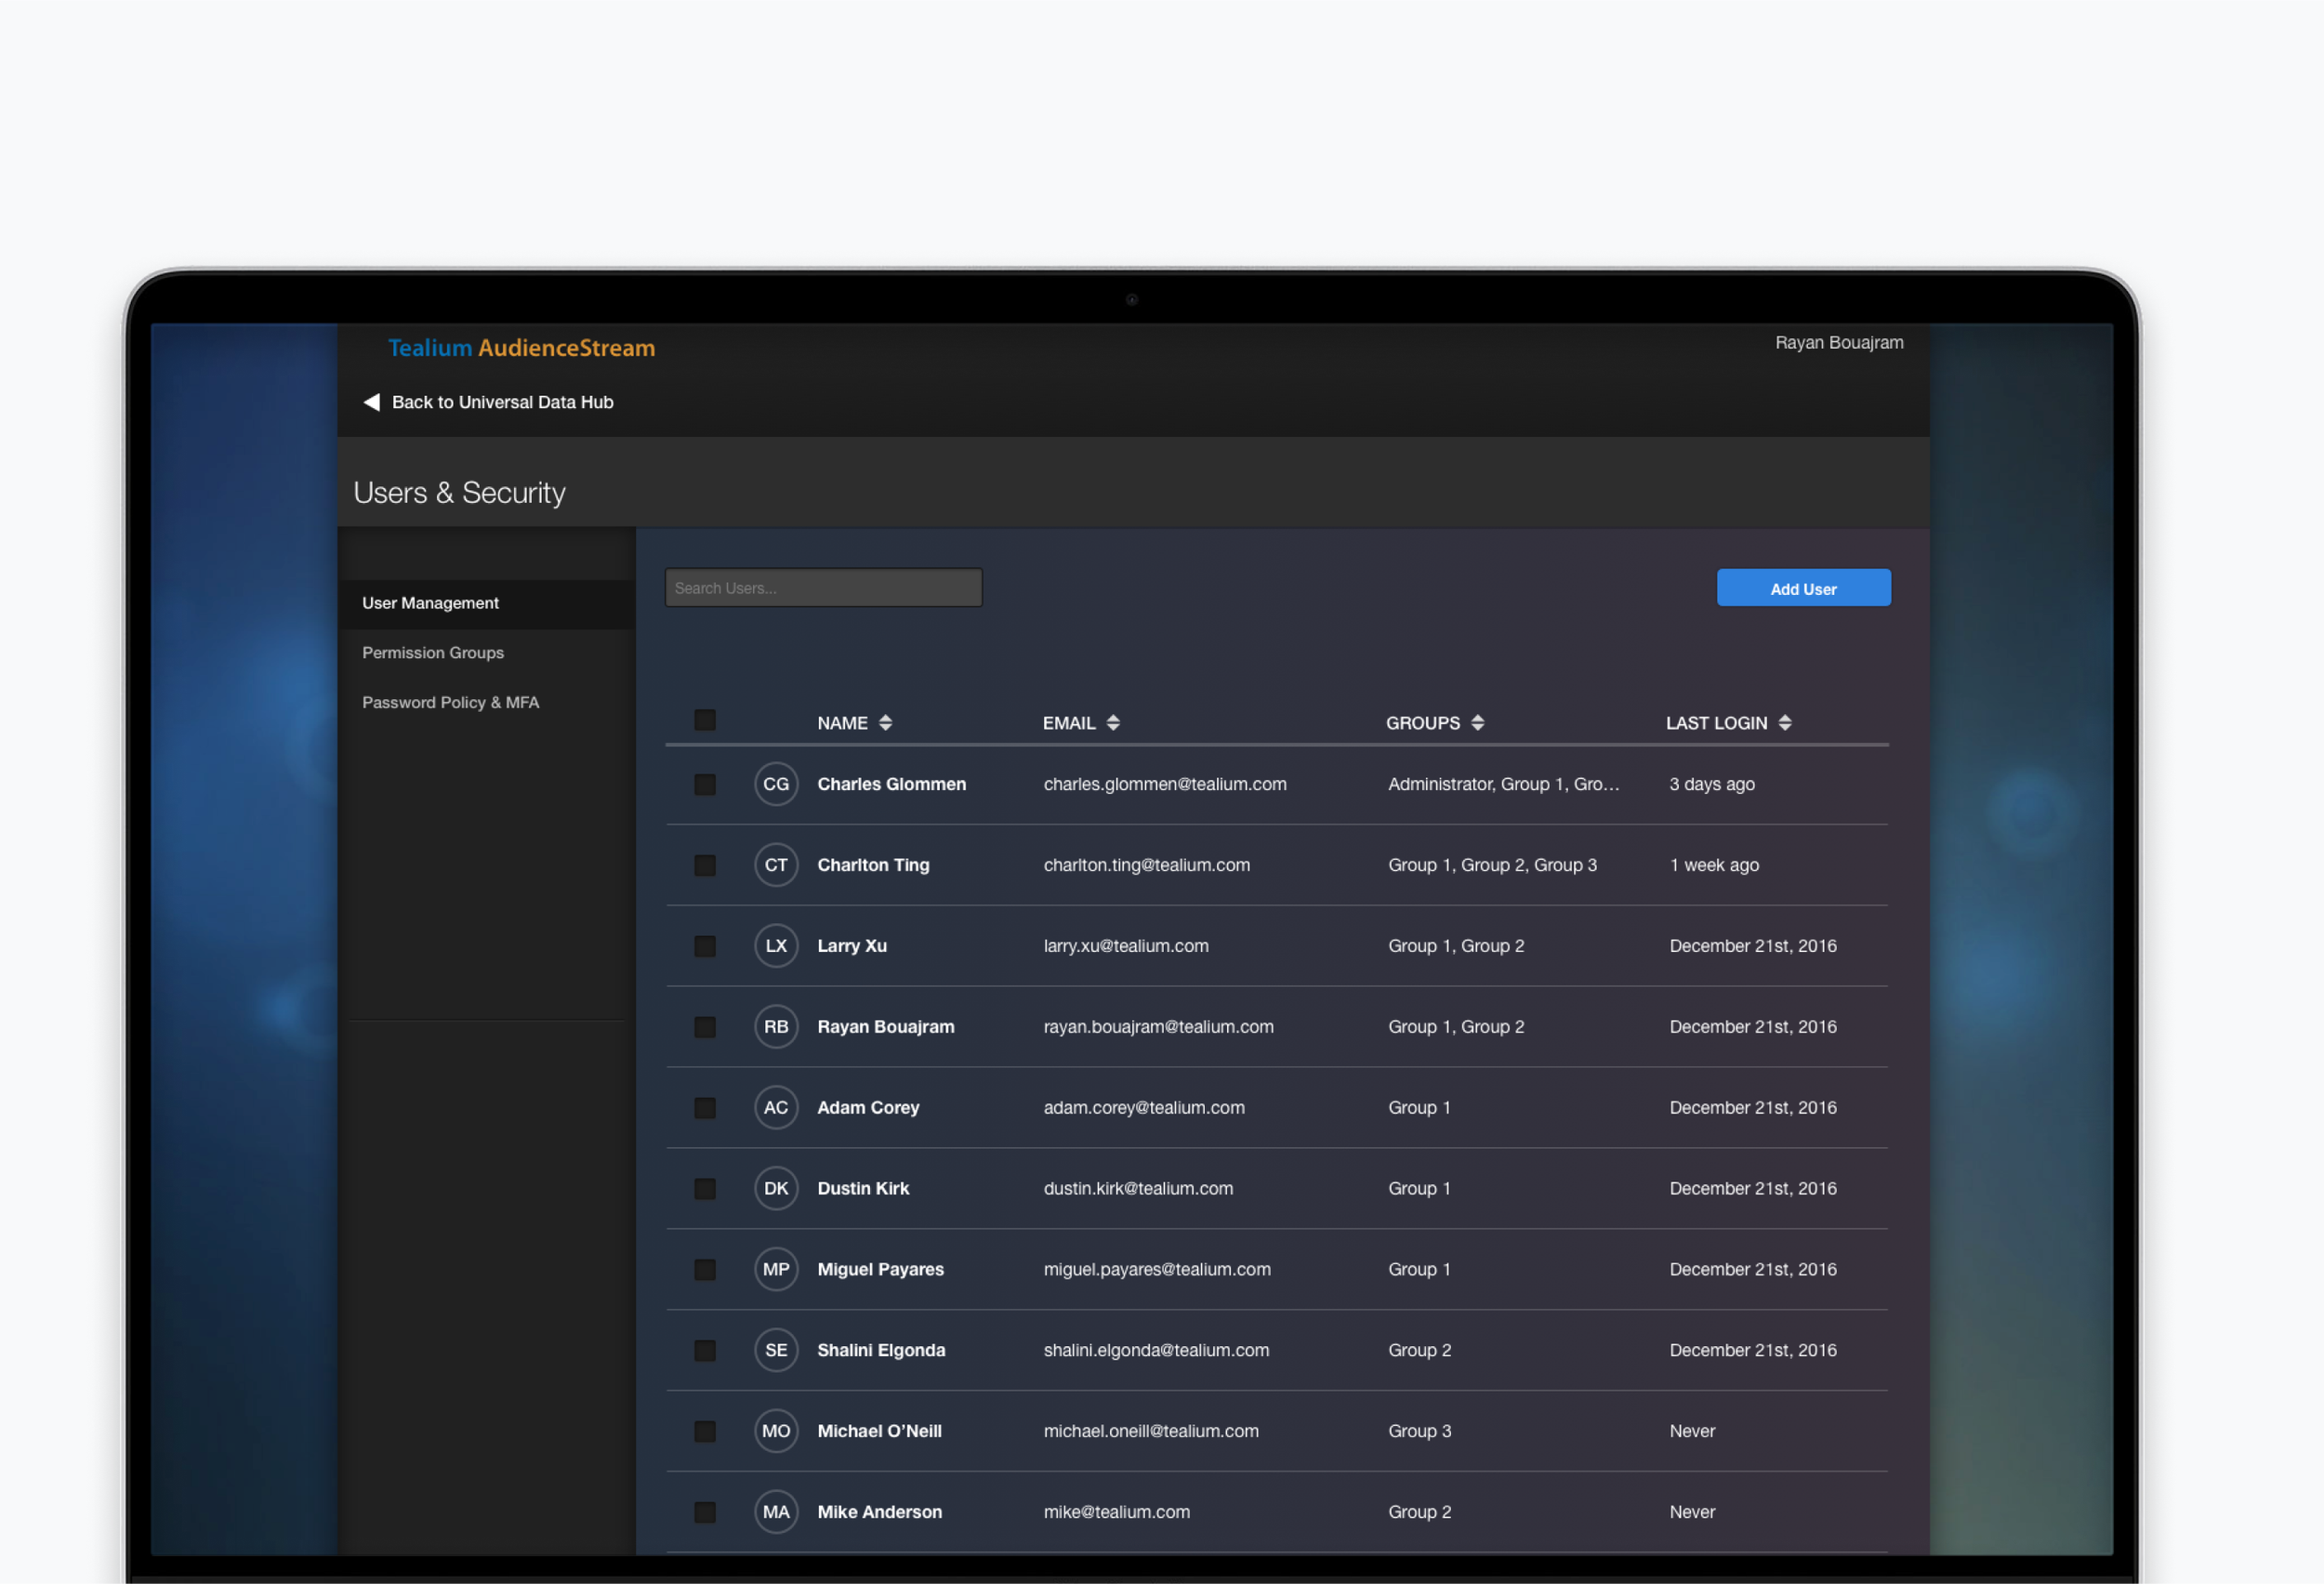
Task: Toggle the select-all checkbox in the table header
Action: click(x=705, y=720)
